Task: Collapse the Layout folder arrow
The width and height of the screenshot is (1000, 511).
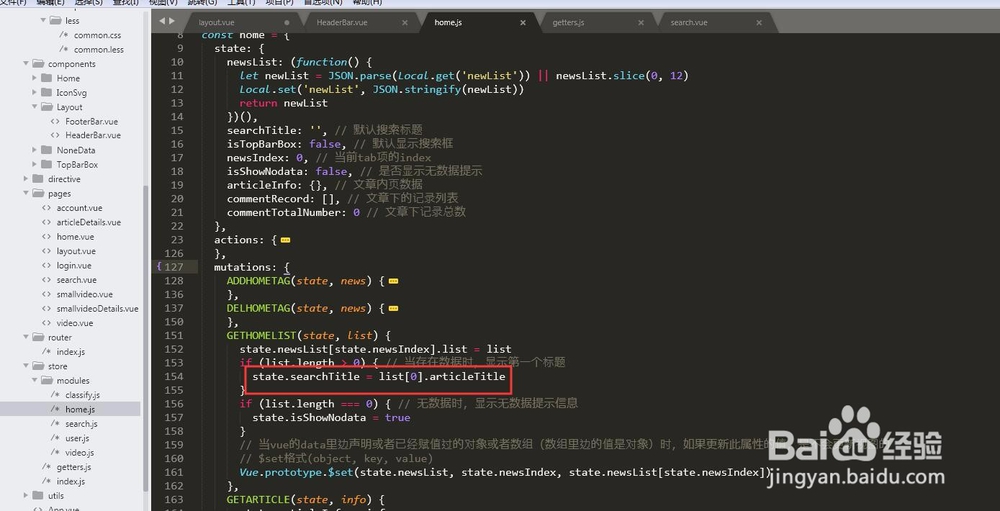Action: point(34,107)
